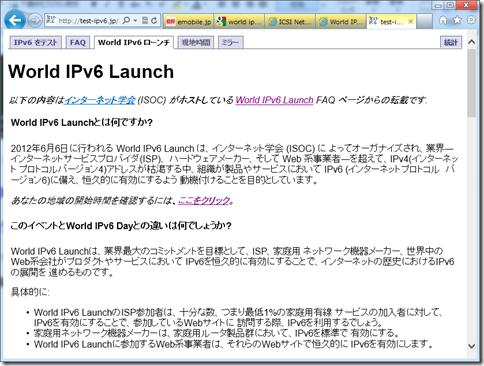Switch to the 'ICSI Net...' browser tab
484x366 pixels.
point(290,22)
